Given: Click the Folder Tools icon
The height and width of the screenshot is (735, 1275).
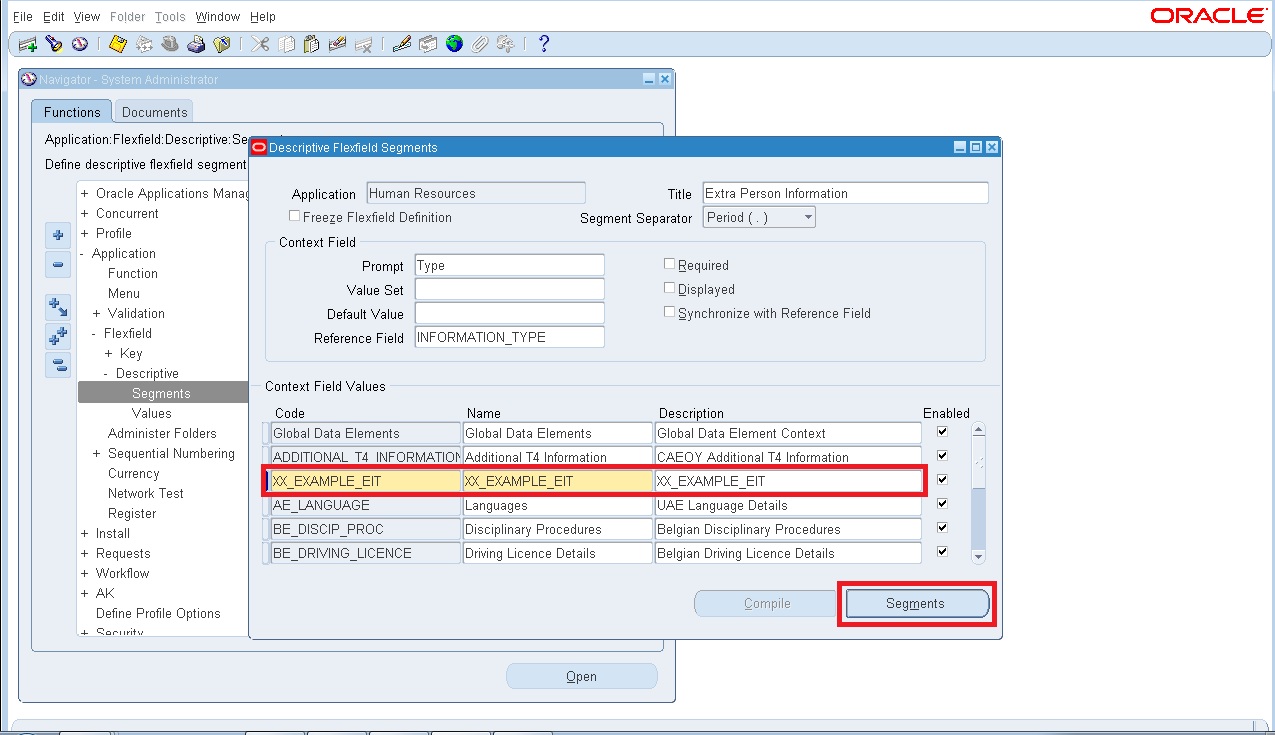Looking at the screenshot, I should (x=506, y=44).
